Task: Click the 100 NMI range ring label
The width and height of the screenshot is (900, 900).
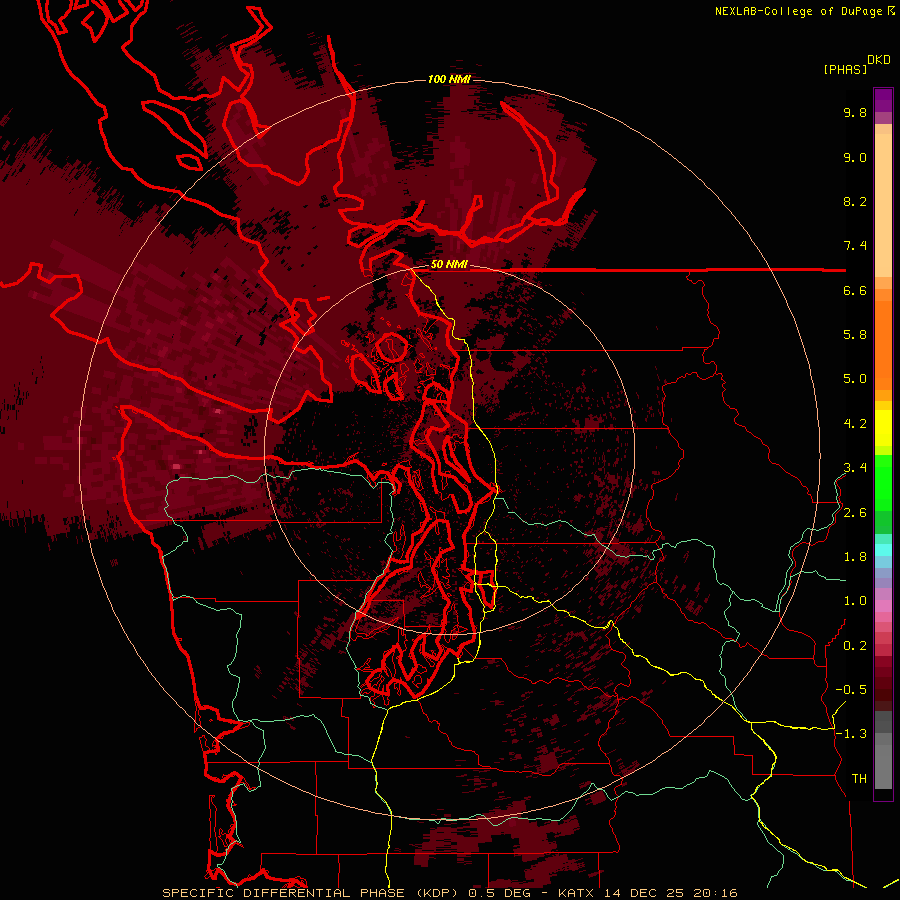Action: (x=449, y=79)
